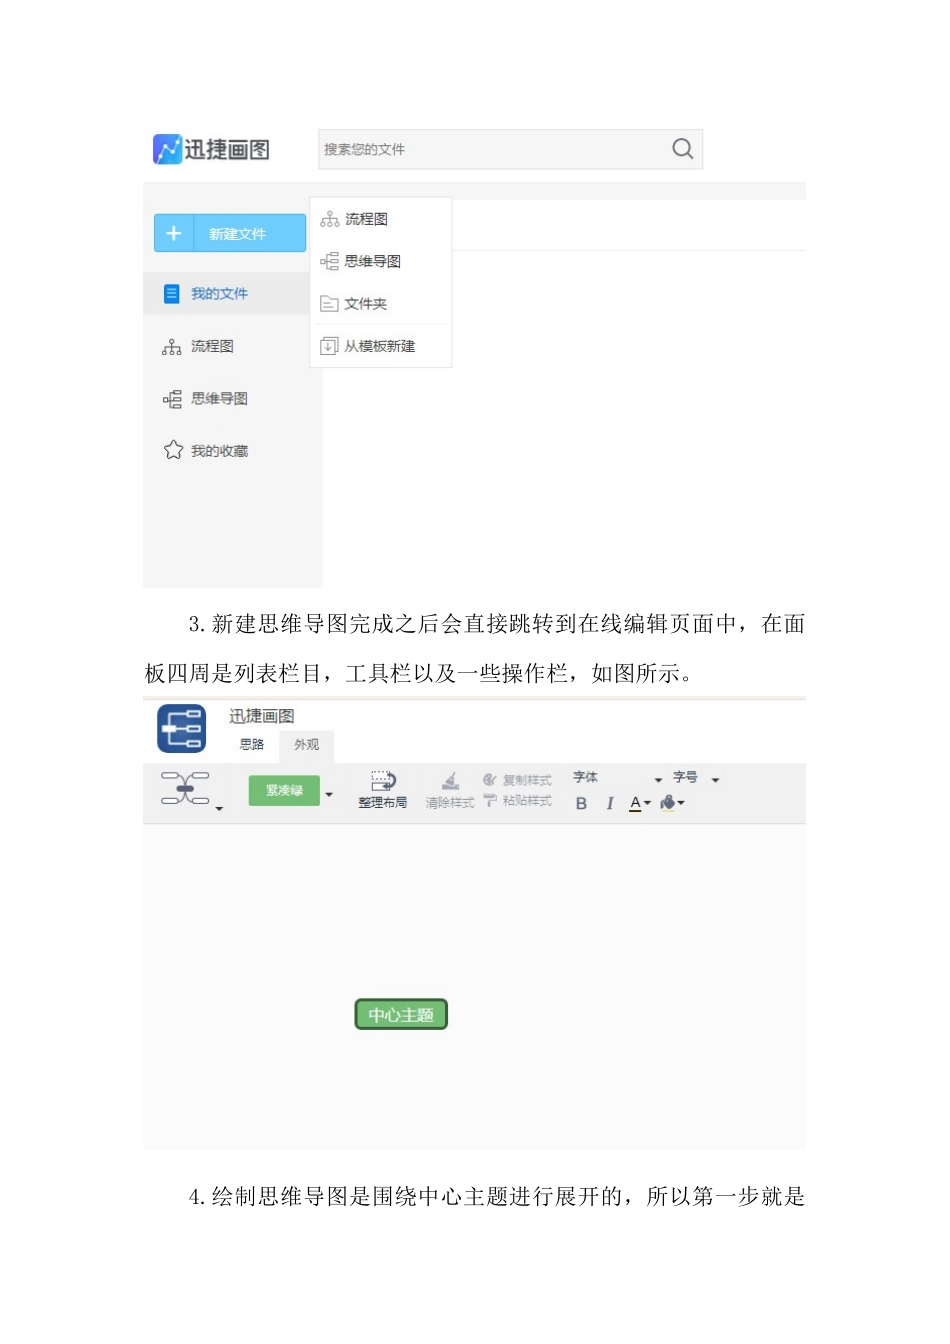Click the 整理布局 label
Screen dimensions: 950x1344
click(x=383, y=803)
